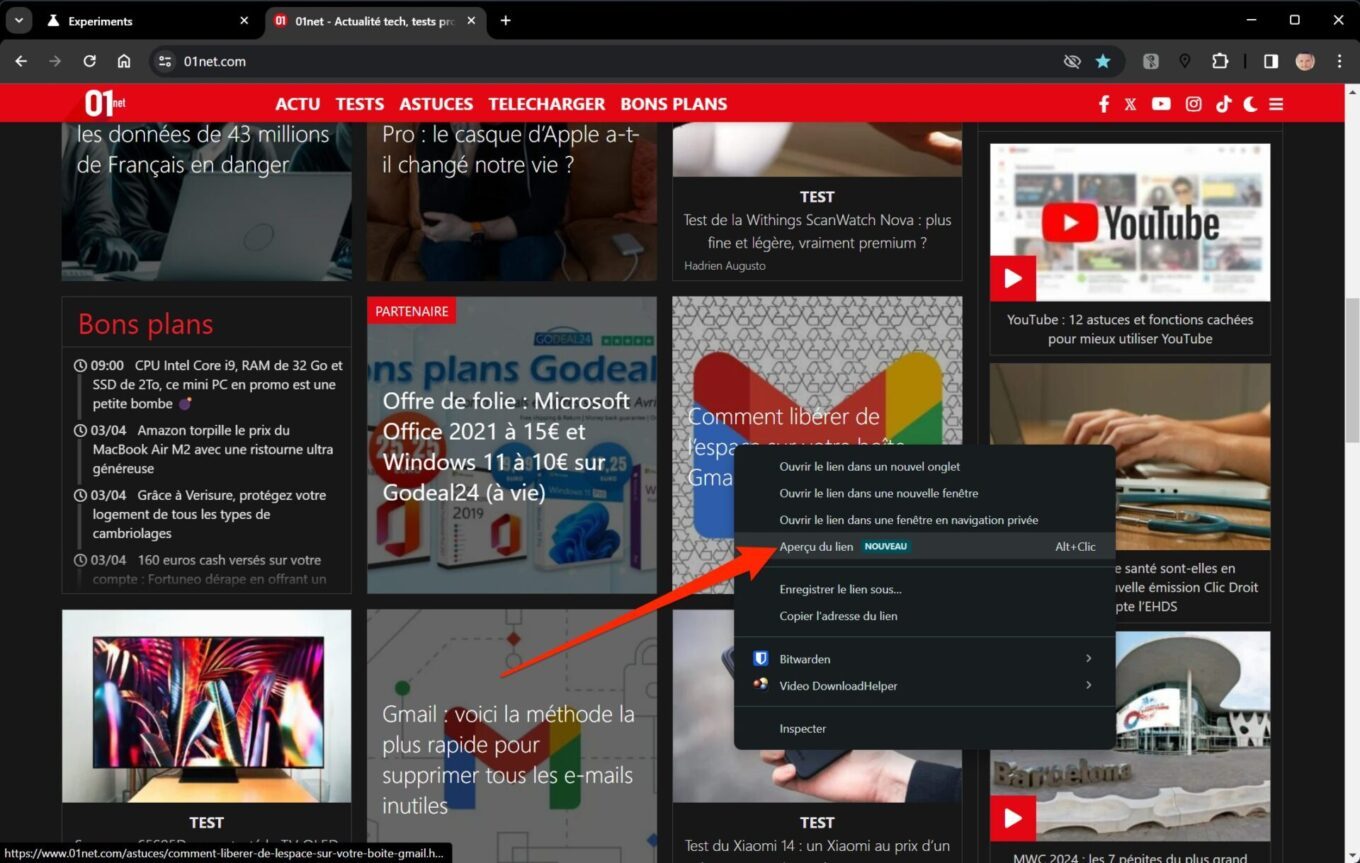Select 'Aperçu du lien' menu entry

coord(924,547)
